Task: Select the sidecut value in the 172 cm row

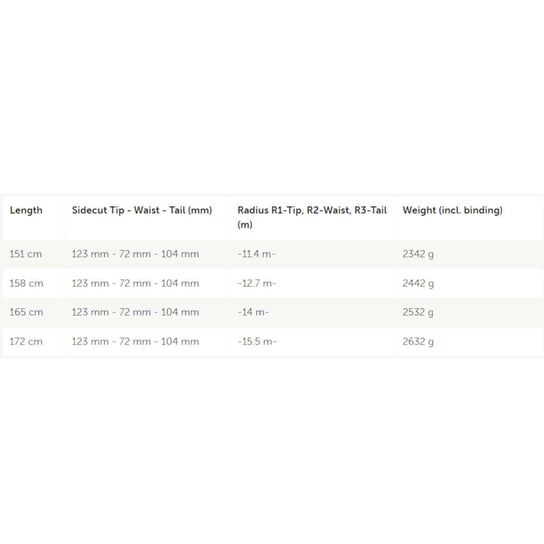Action: pos(135,342)
